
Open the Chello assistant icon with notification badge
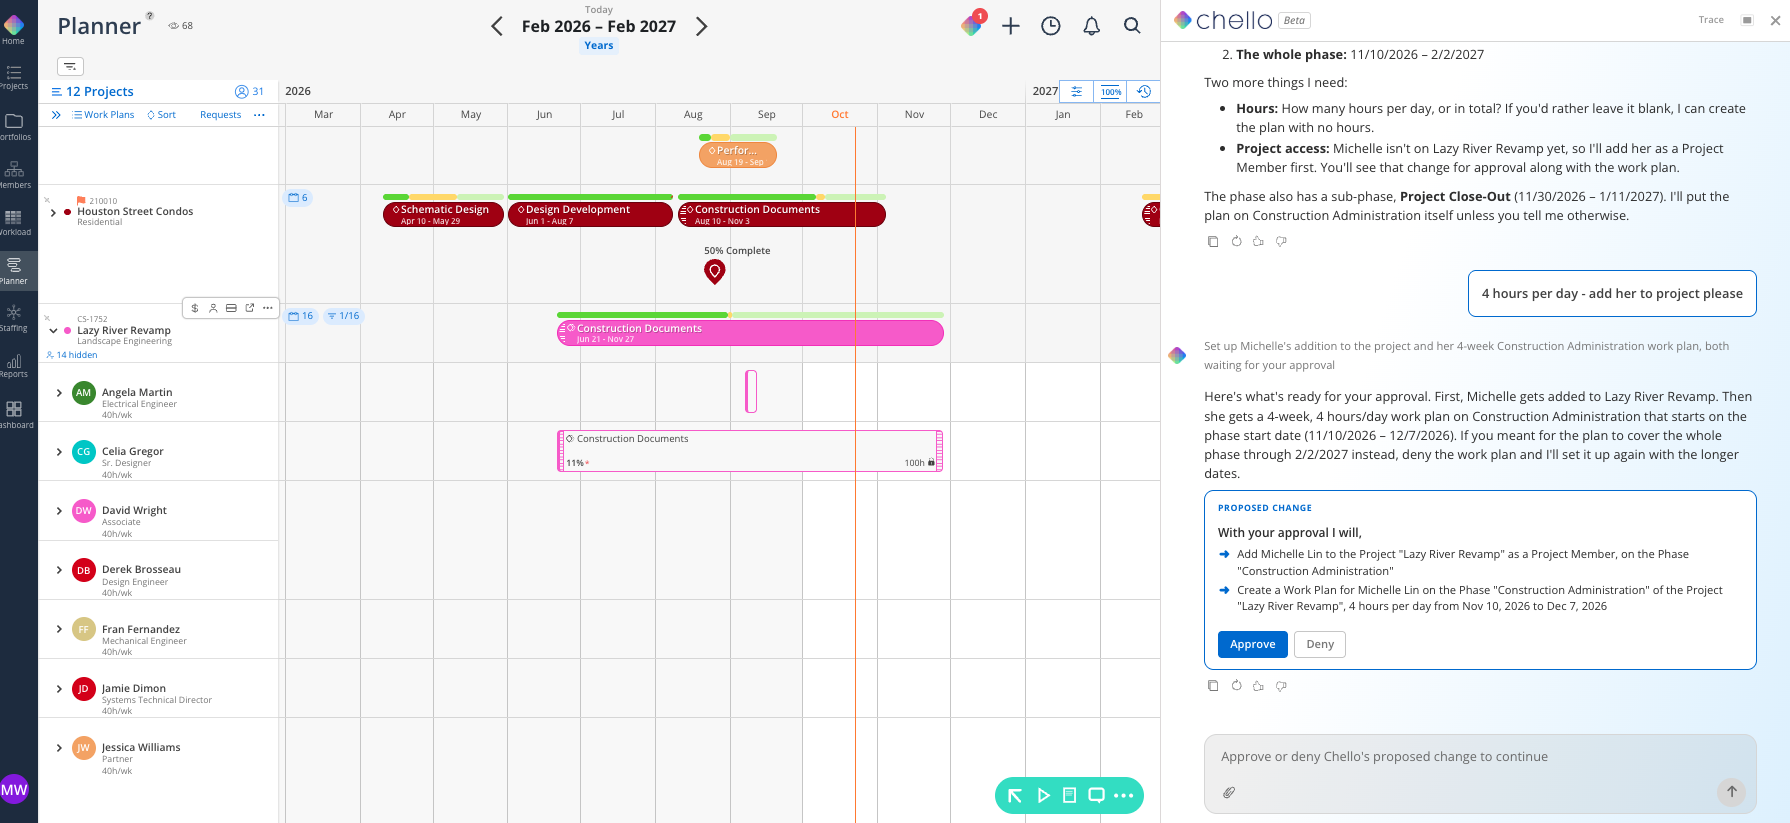[972, 25]
